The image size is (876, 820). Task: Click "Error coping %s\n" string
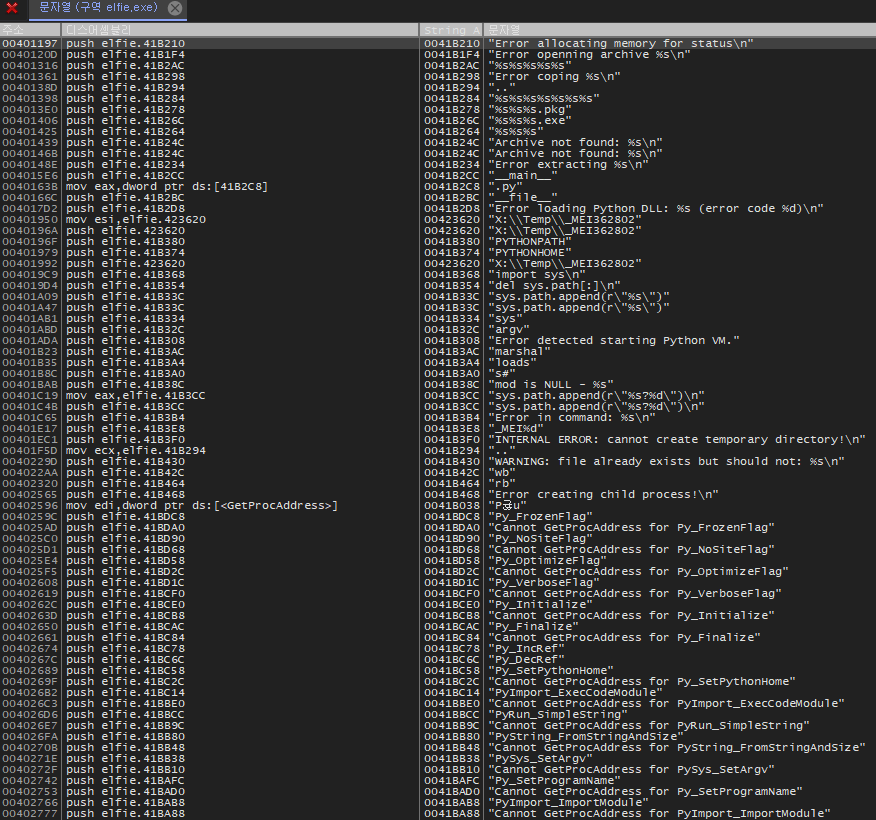coord(554,77)
